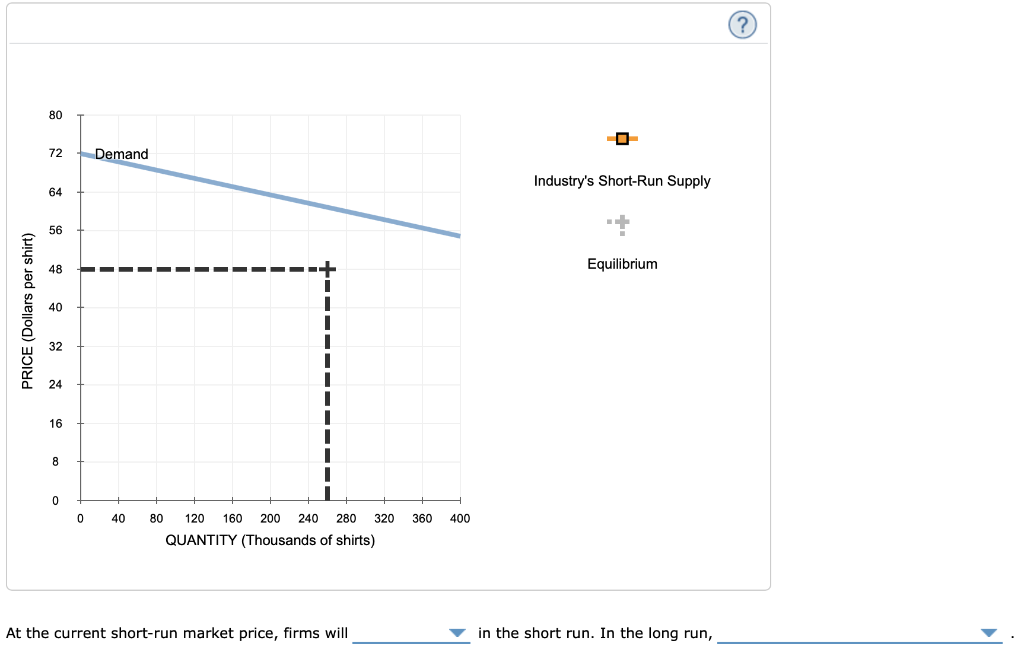Open the question mark help icon
This screenshot has width=1024, height=656.
[742, 24]
